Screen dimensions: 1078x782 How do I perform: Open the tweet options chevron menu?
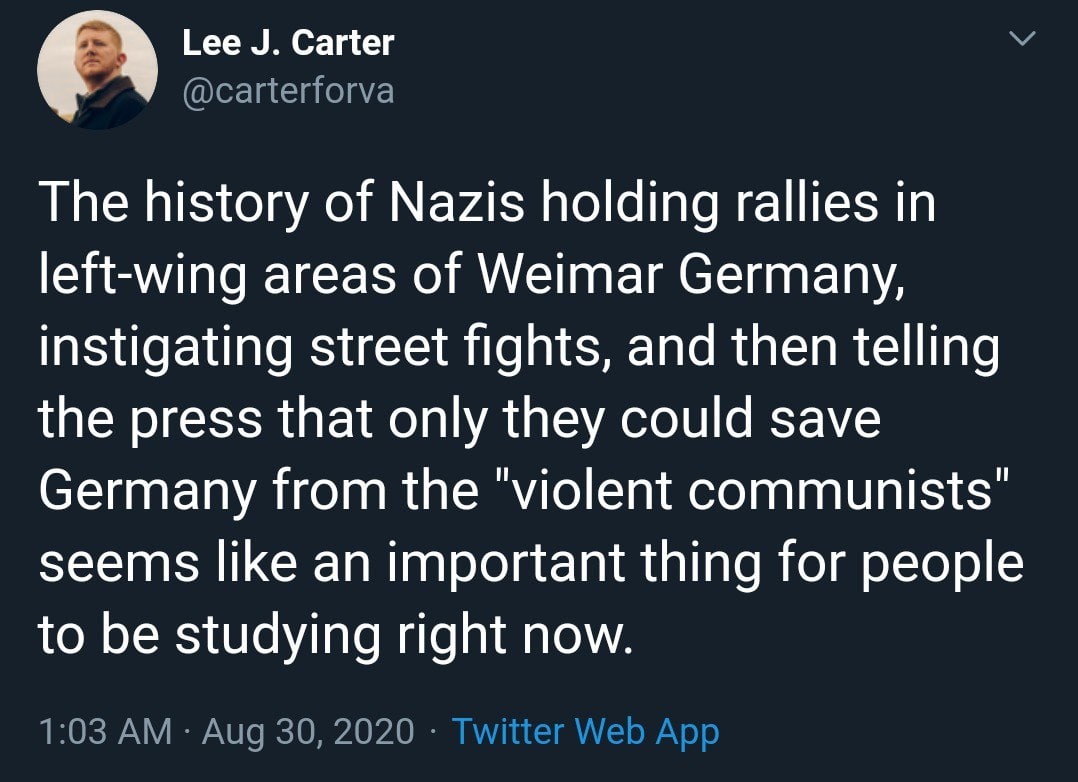coord(1019,40)
